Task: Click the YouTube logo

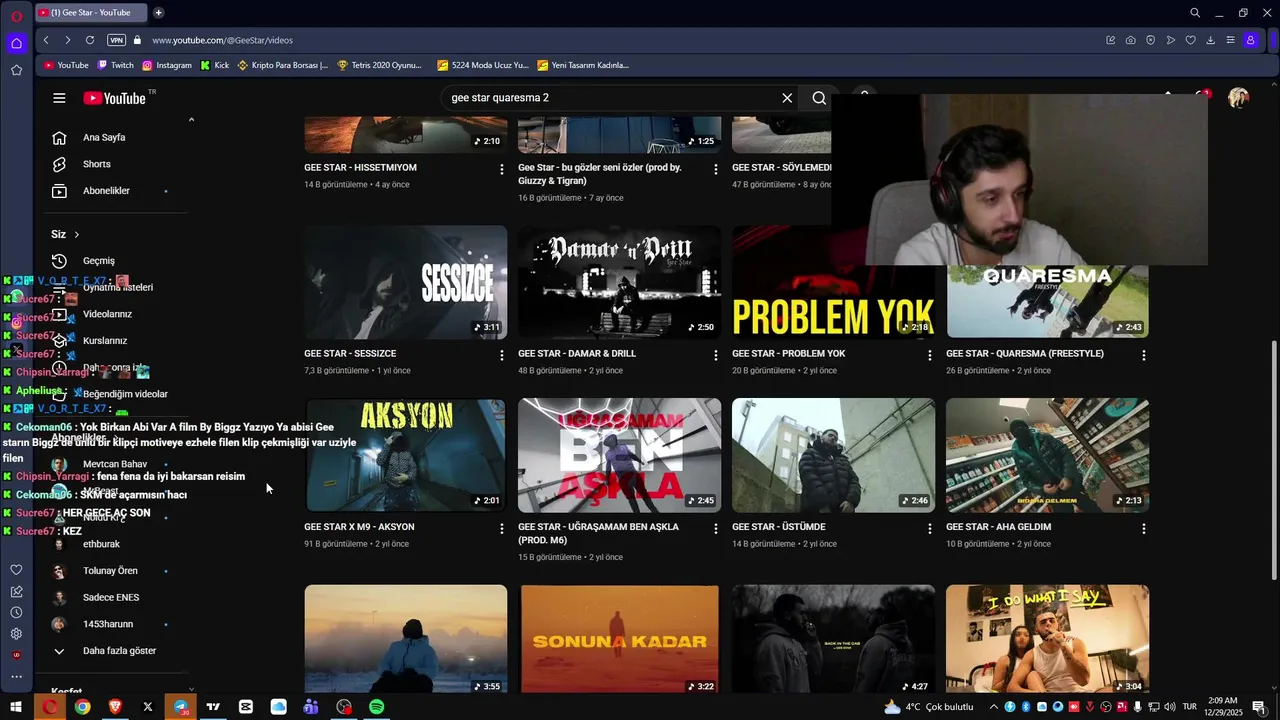Action: 114,98
